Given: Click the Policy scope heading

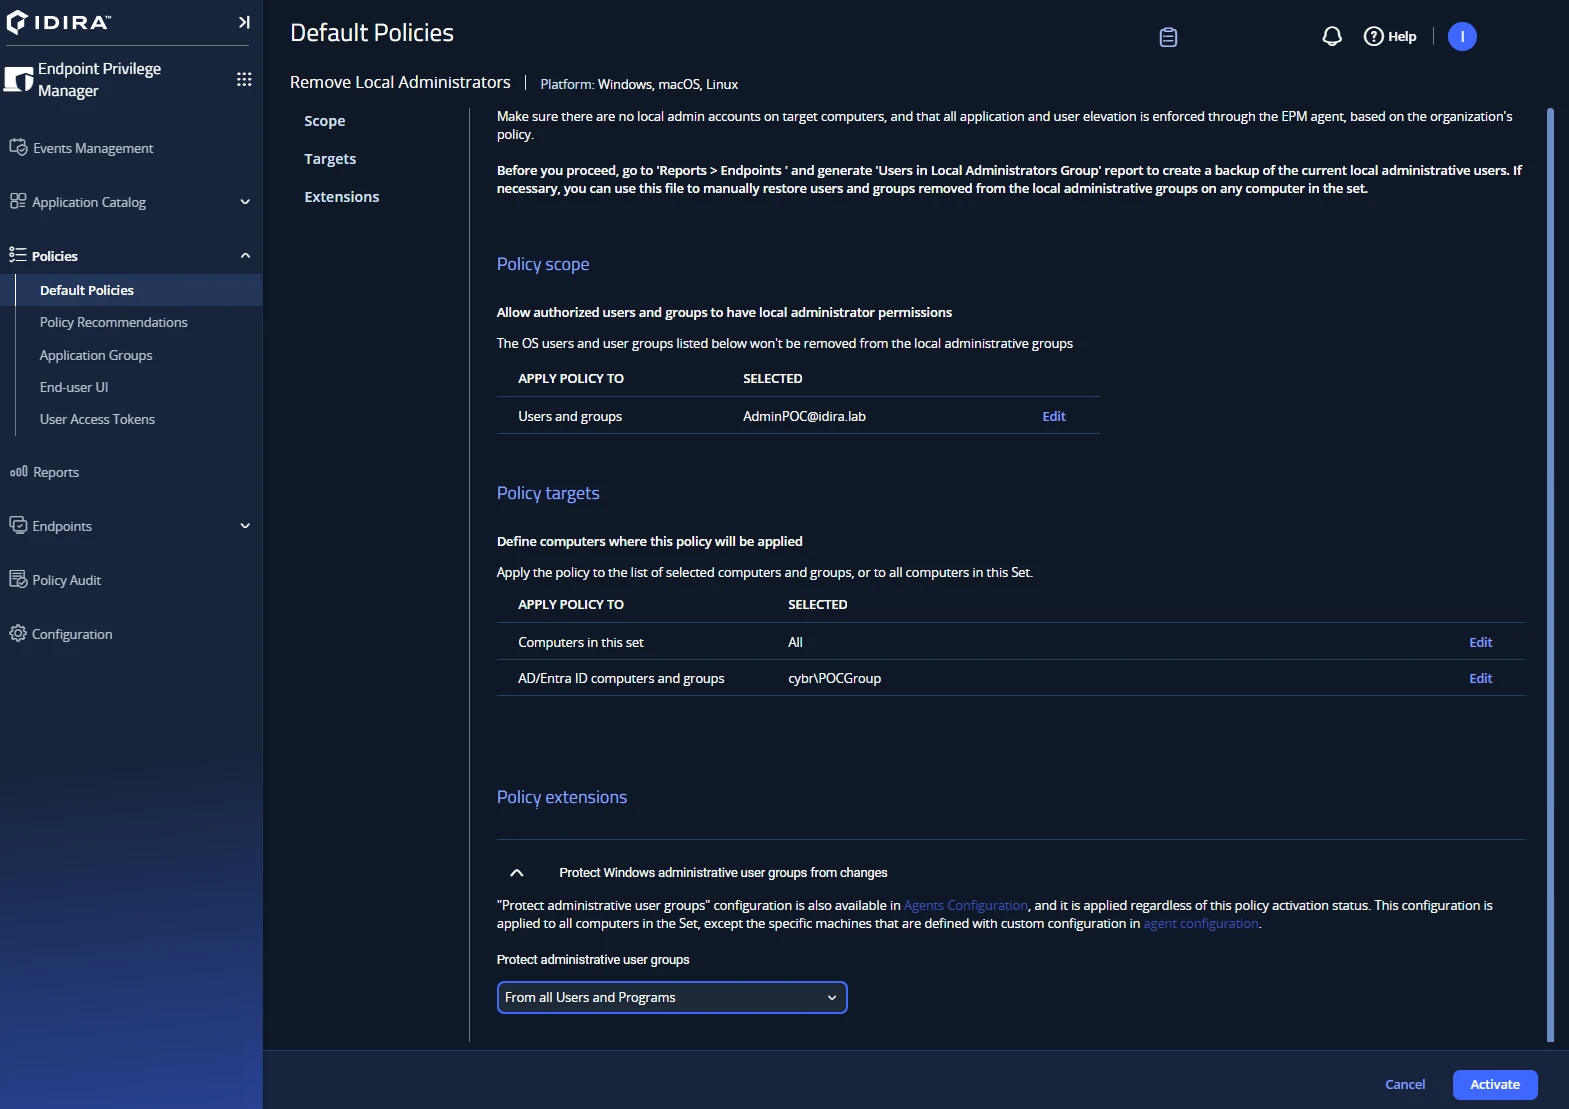Looking at the screenshot, I should [543, 264].
